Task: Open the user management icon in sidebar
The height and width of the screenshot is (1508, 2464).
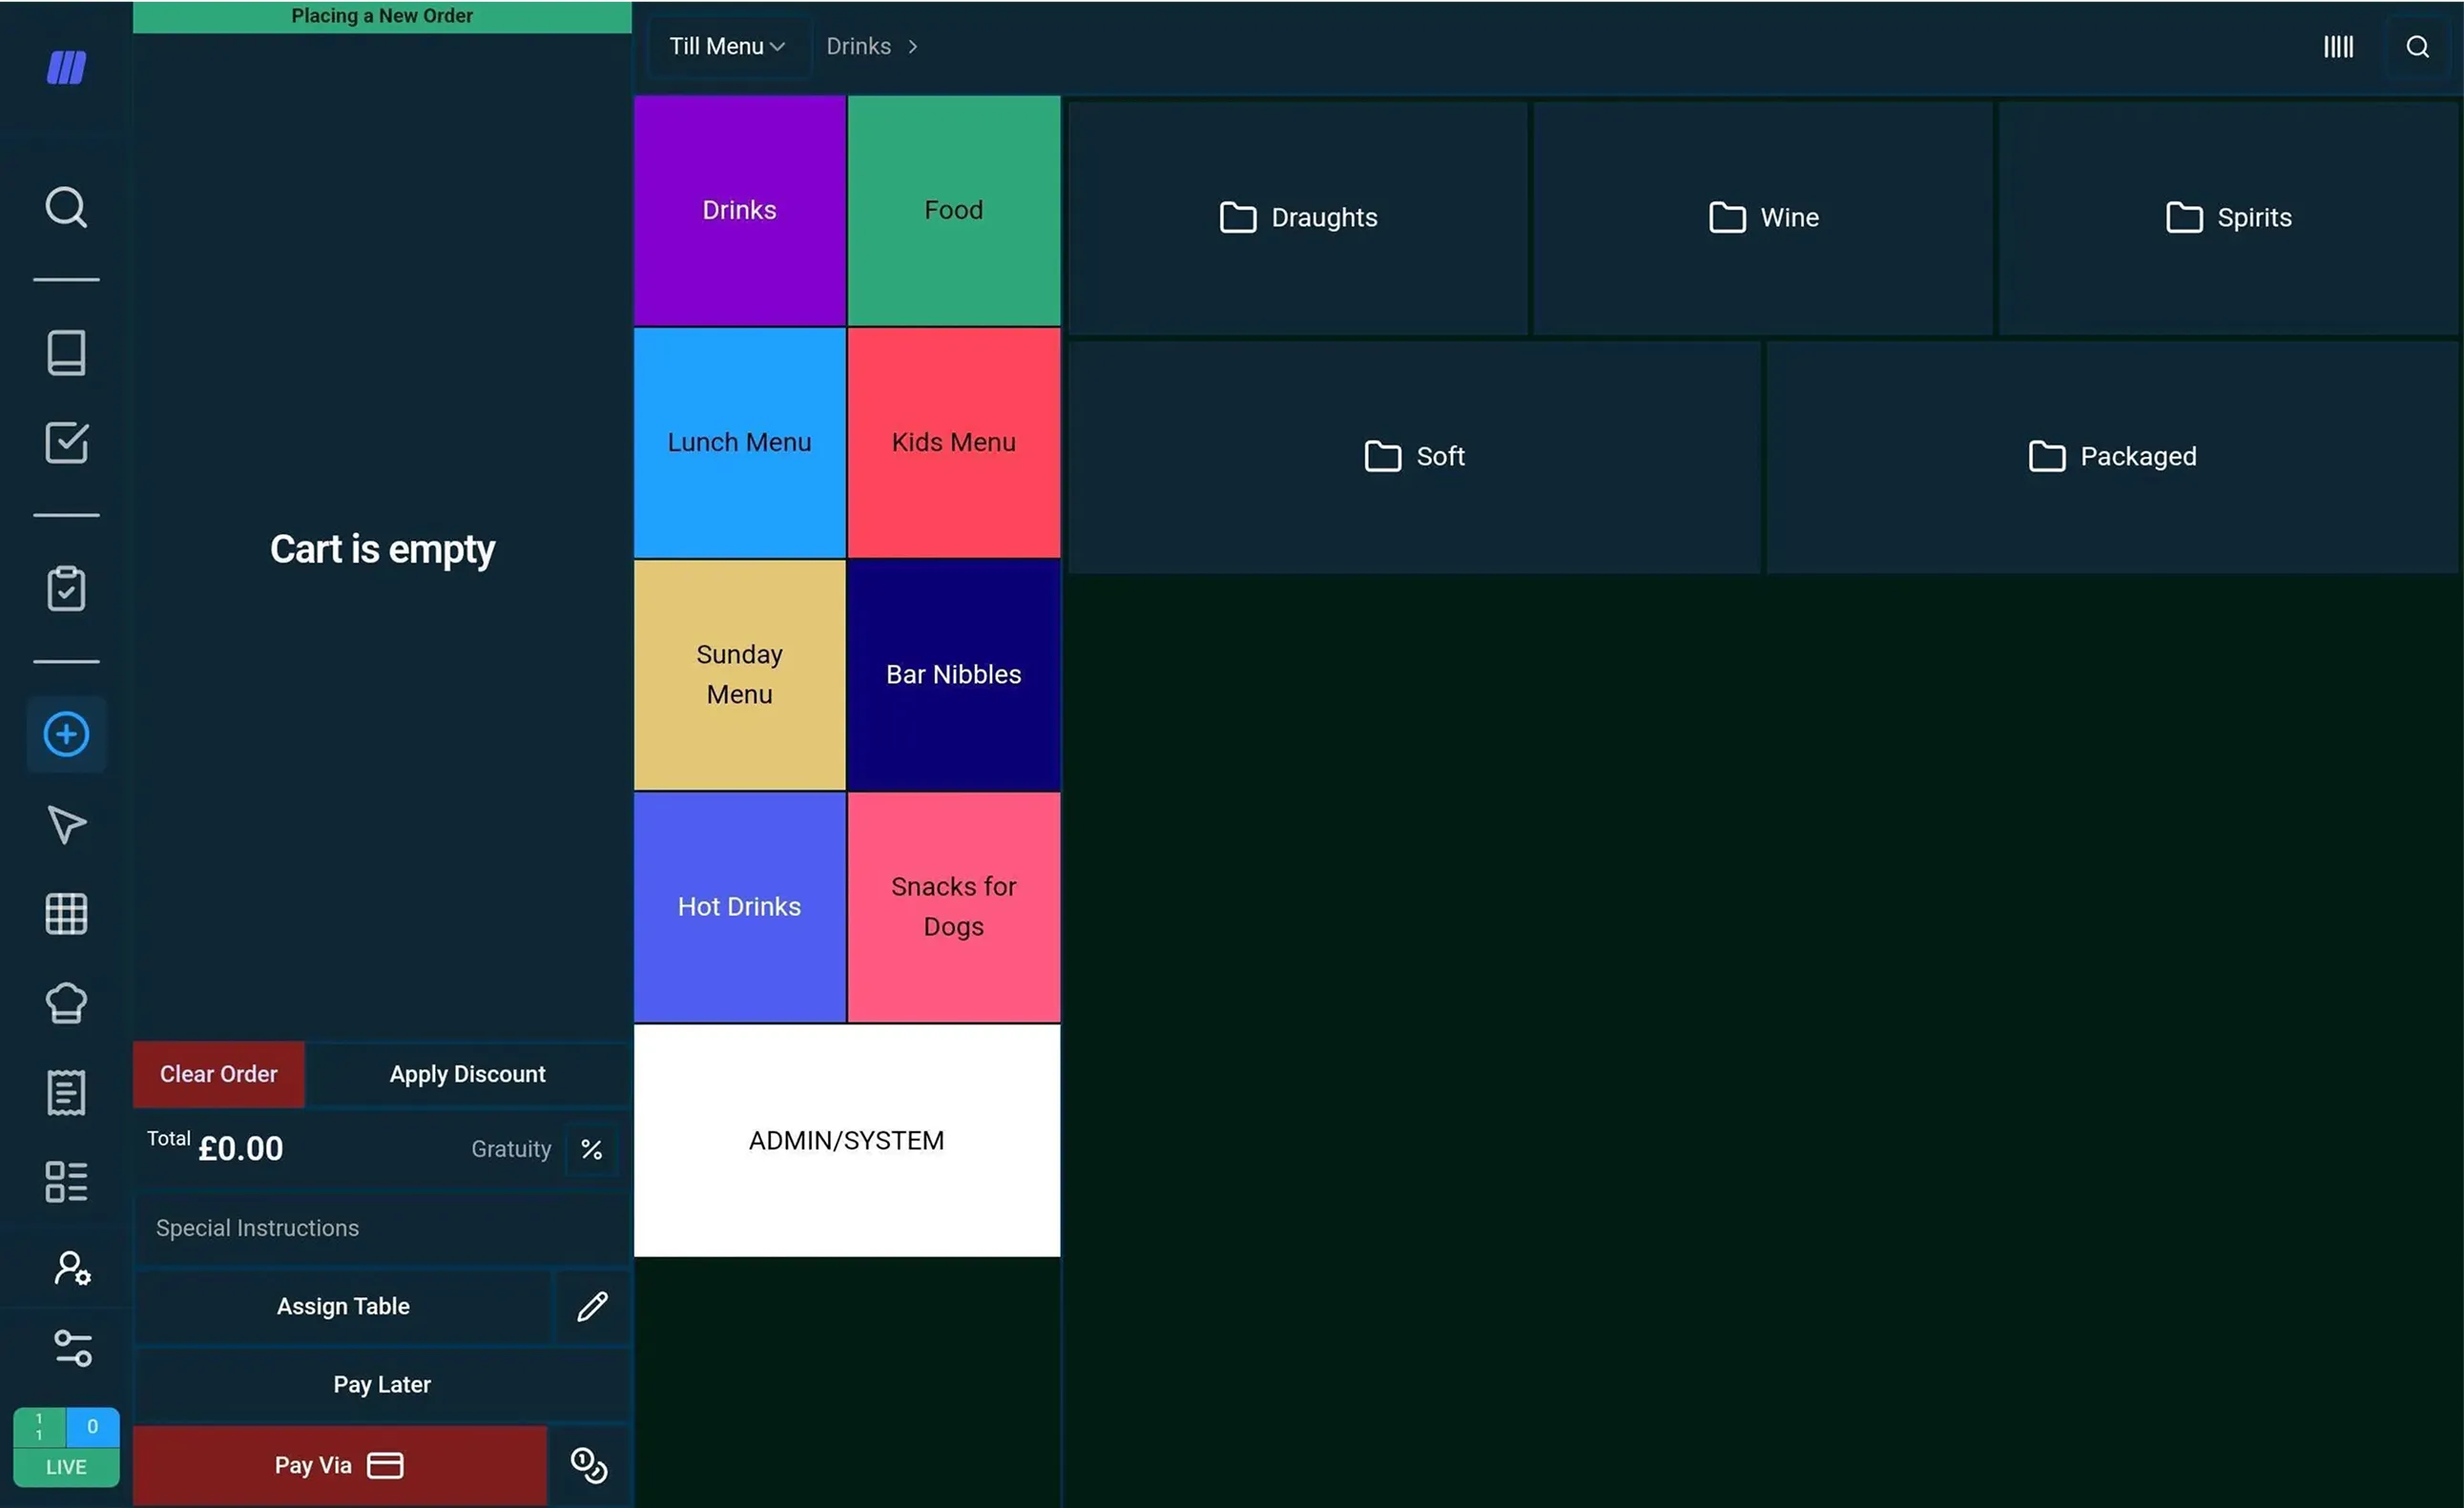Action: pyautogui.click(x=72, y=1267)
